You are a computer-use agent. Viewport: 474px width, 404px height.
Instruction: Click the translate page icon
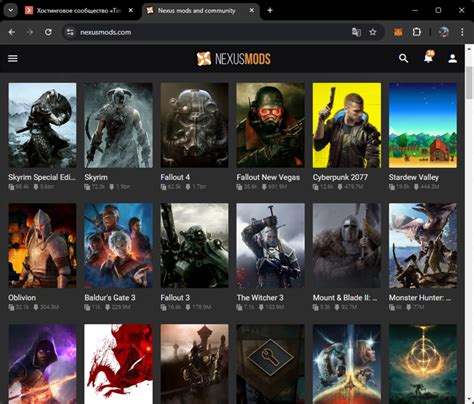point(356,32)
